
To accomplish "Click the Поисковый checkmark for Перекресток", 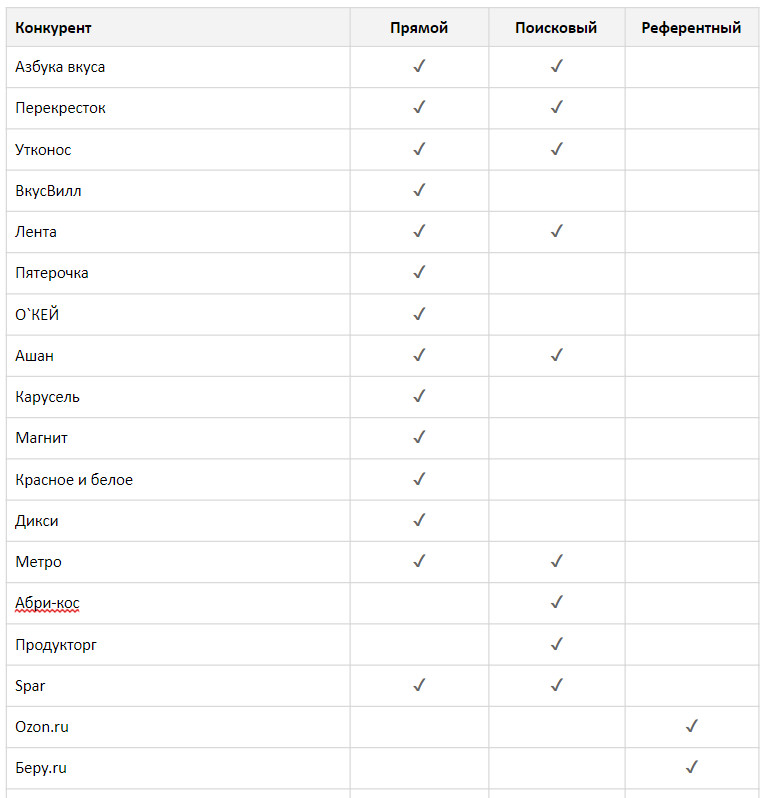I will point(557,108).
